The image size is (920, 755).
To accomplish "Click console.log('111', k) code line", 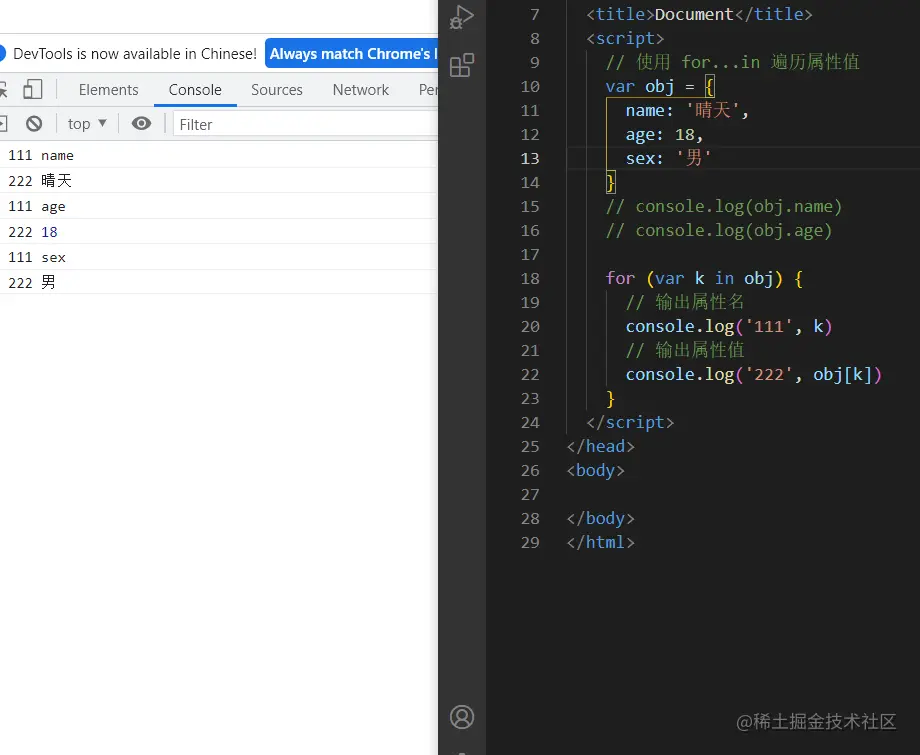I will [x=729, y=326].
